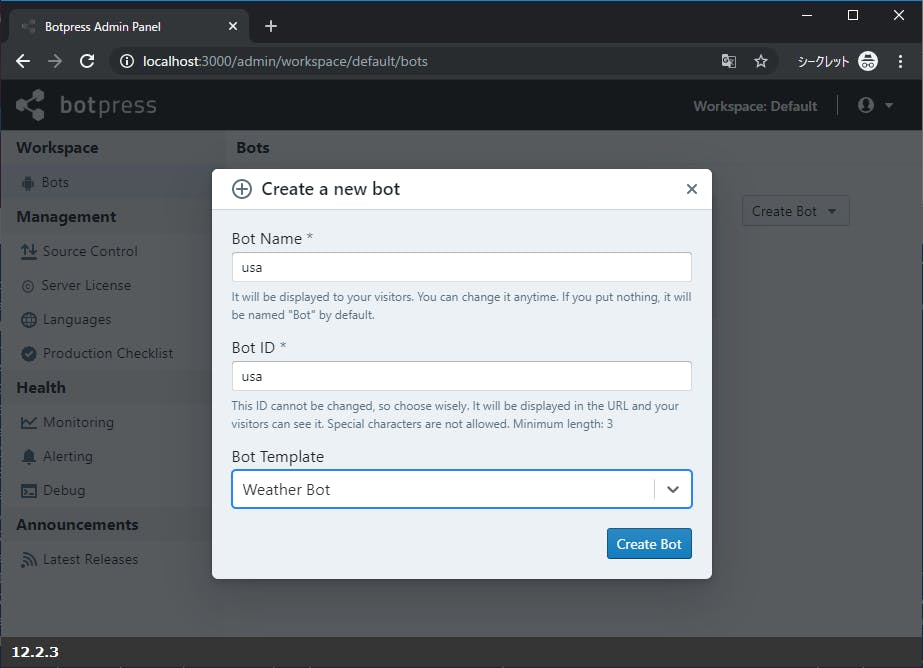Click the Latest Releases RSS icon
Viewport: 923px width, 668px height.
point(28,560)
